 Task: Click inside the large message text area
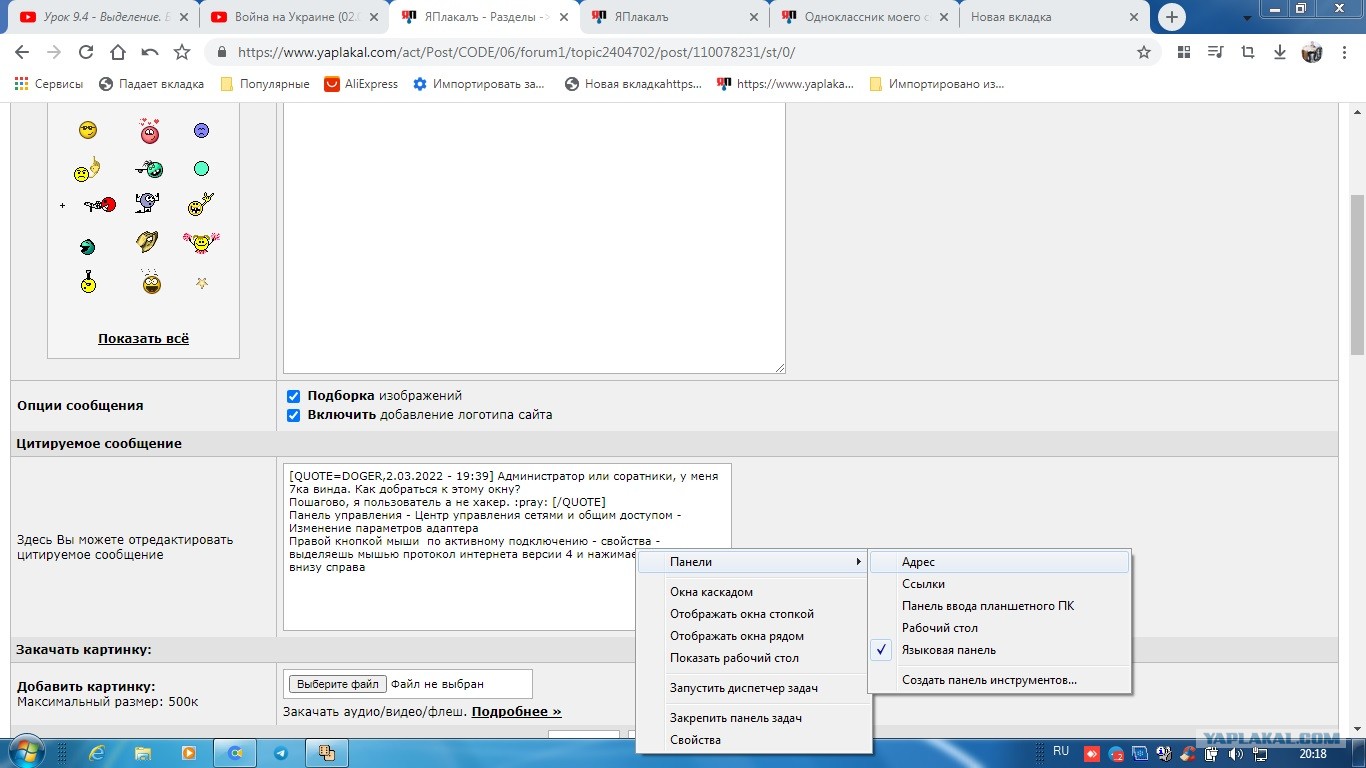coord(534,238)
